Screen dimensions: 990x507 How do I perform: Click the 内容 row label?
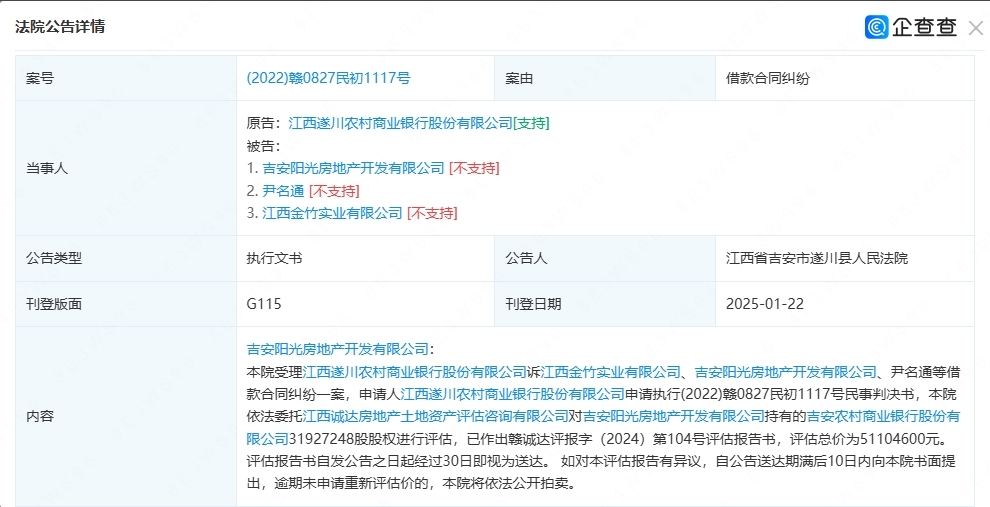pyautogui.click(x=40, y=416)
